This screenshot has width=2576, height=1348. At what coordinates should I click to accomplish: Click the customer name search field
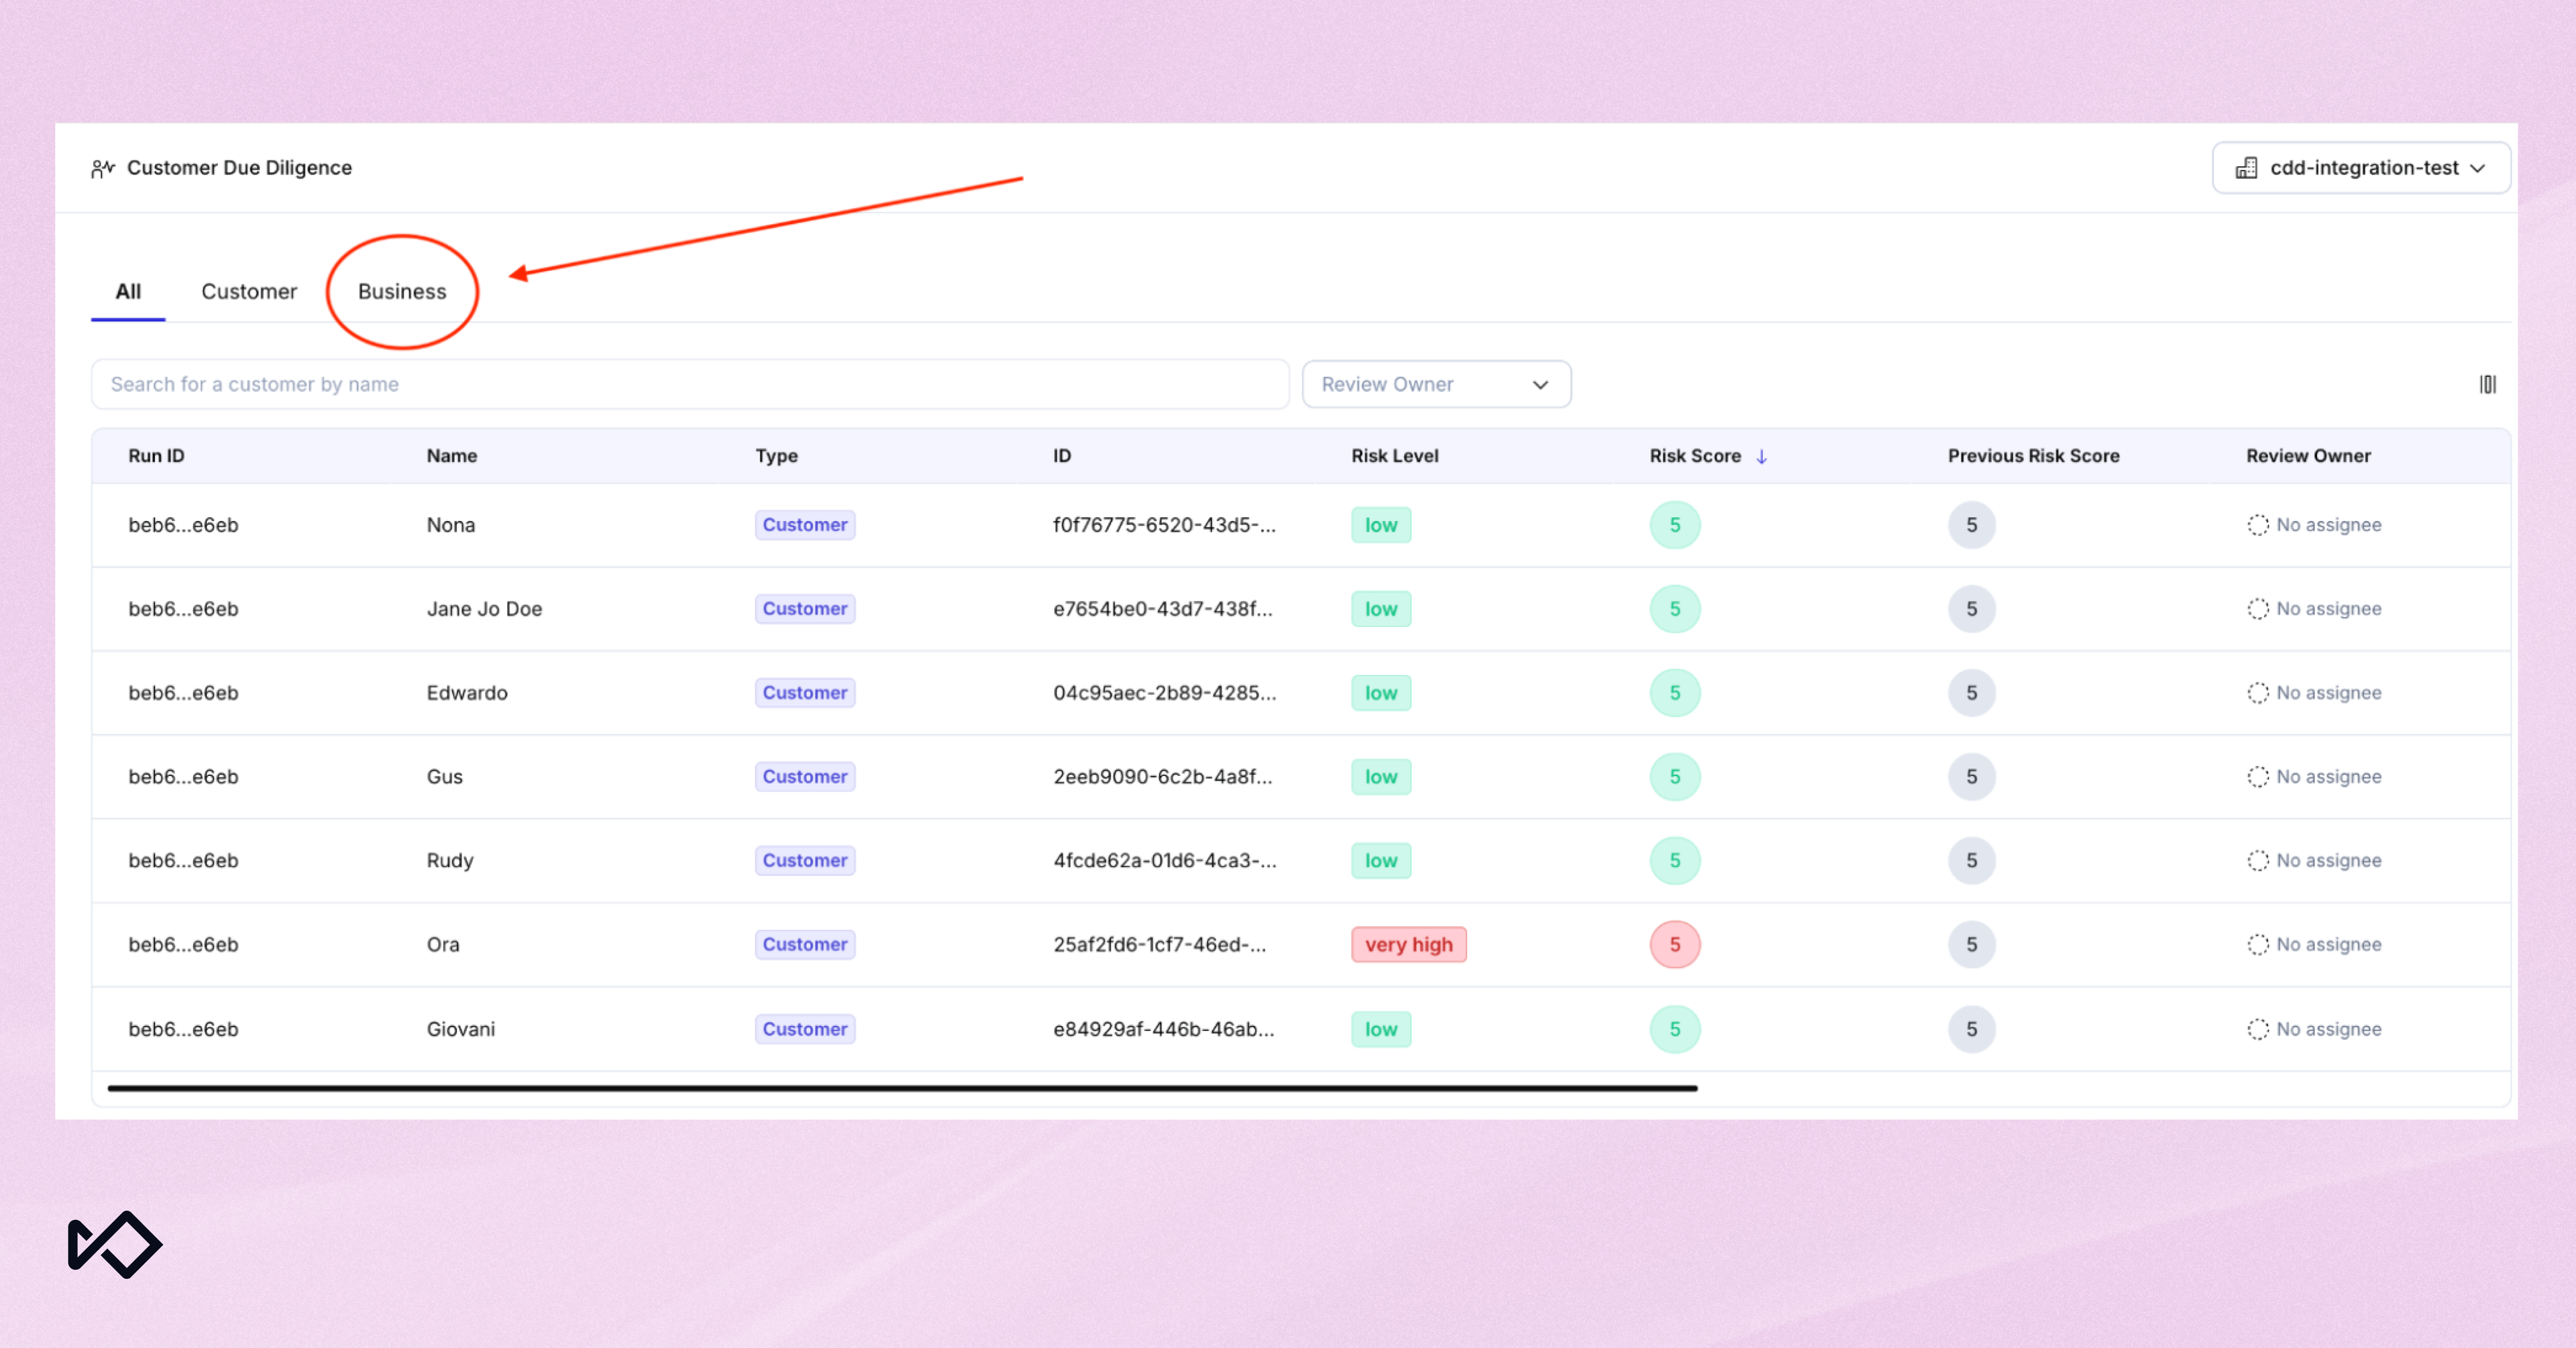[x=690, y=384]
